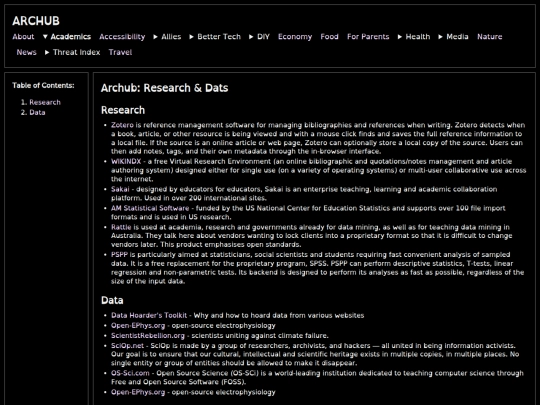
Task: Select the Media menu label
Action: point(457,37)
